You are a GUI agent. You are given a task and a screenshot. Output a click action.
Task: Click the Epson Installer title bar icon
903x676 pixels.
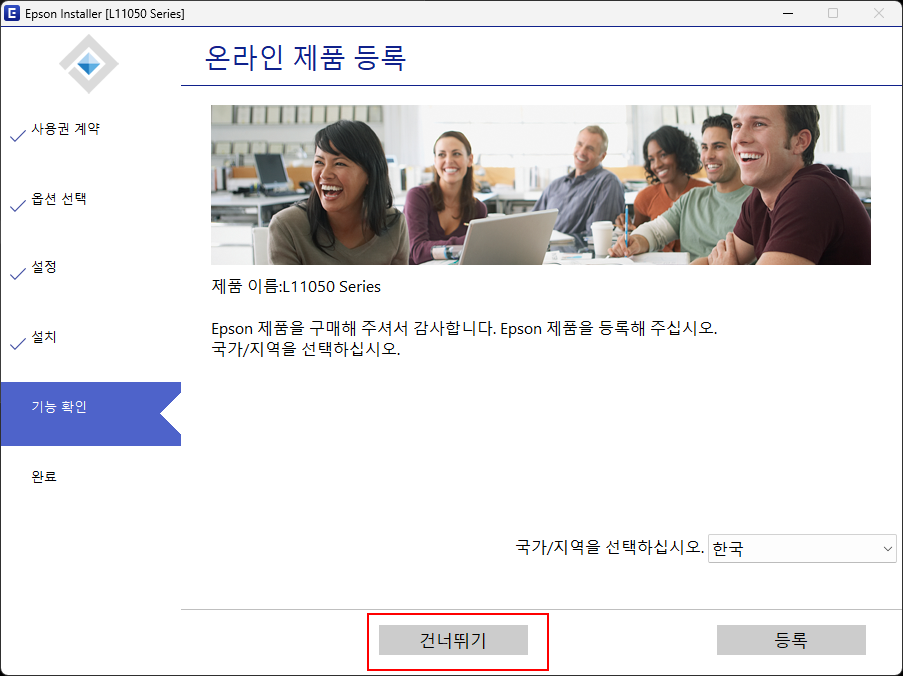[12, 13]
